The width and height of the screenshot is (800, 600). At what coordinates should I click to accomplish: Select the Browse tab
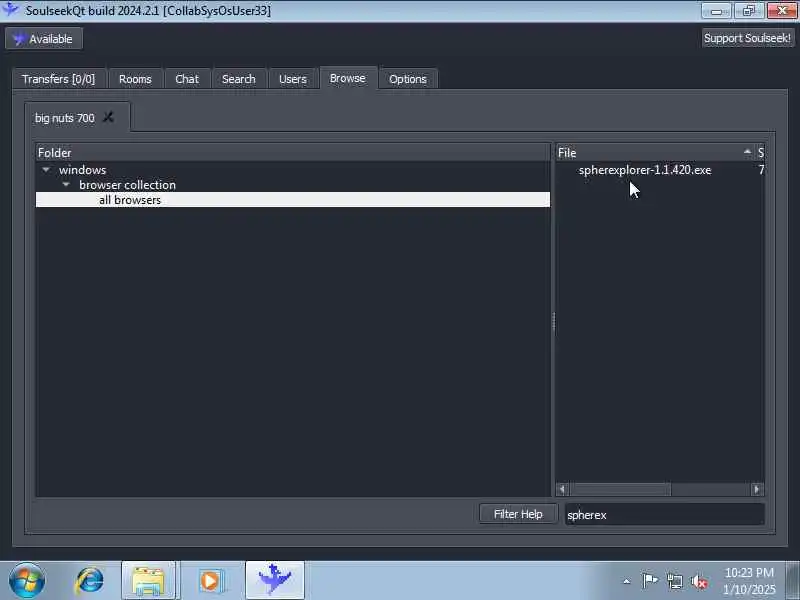pyautogui.click(x=348, y=78)
